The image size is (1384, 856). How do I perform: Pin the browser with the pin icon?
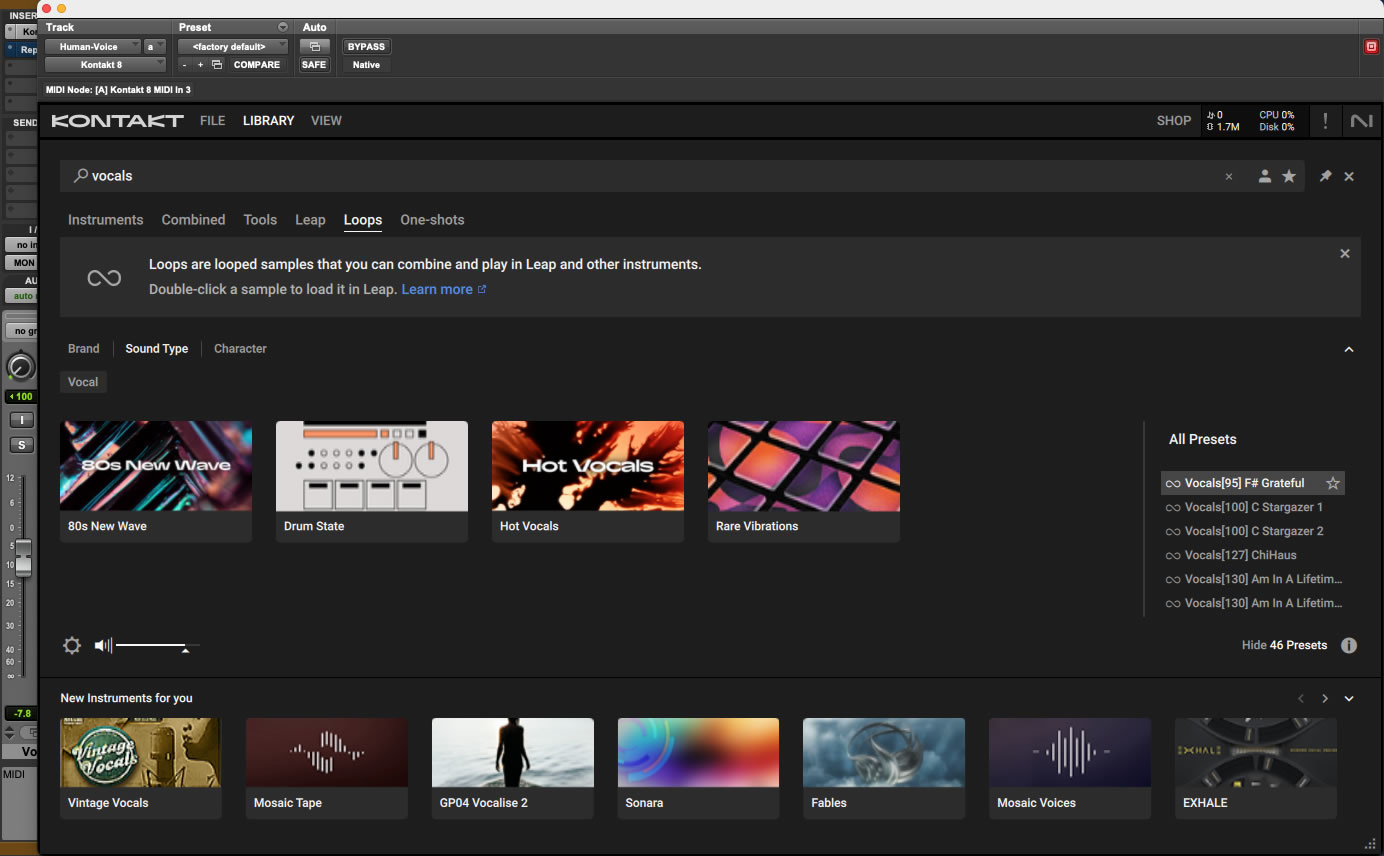pos(1325,176)
